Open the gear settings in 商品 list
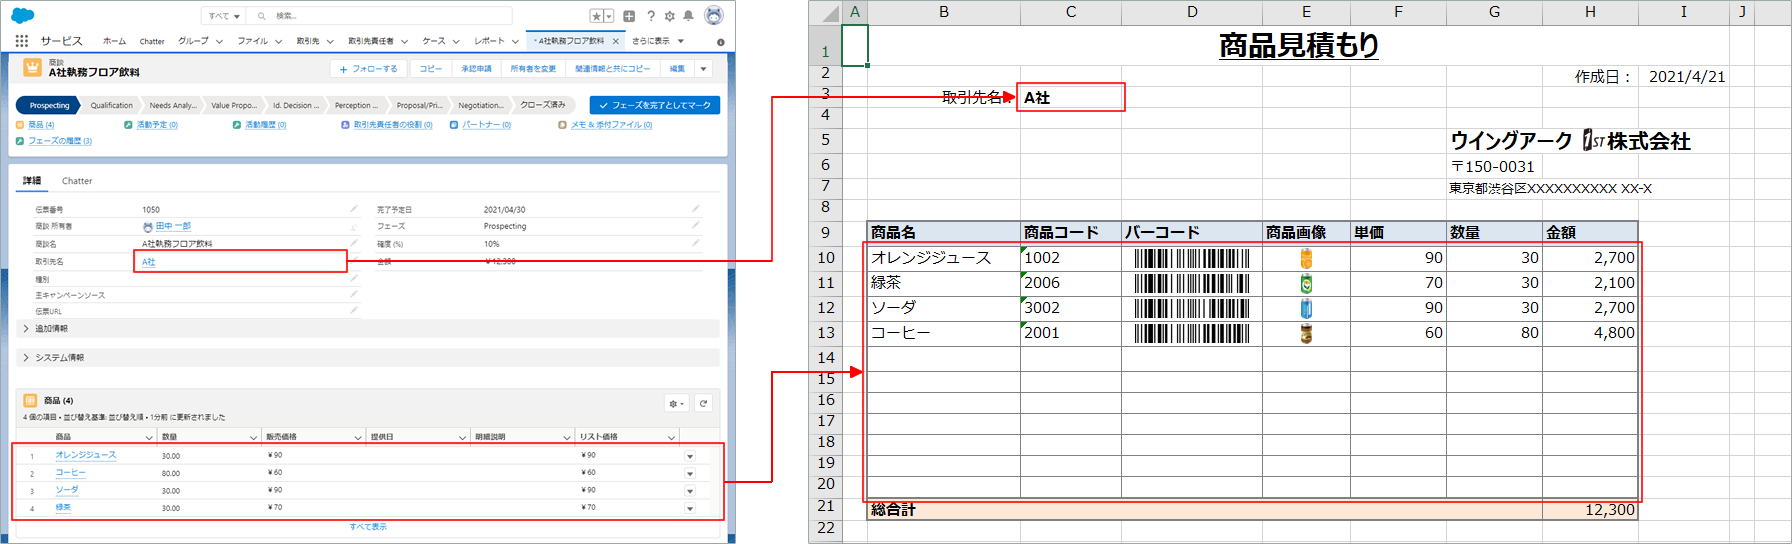The width and height of the screenshot is (1792, 544). click(x=677, y=403)
